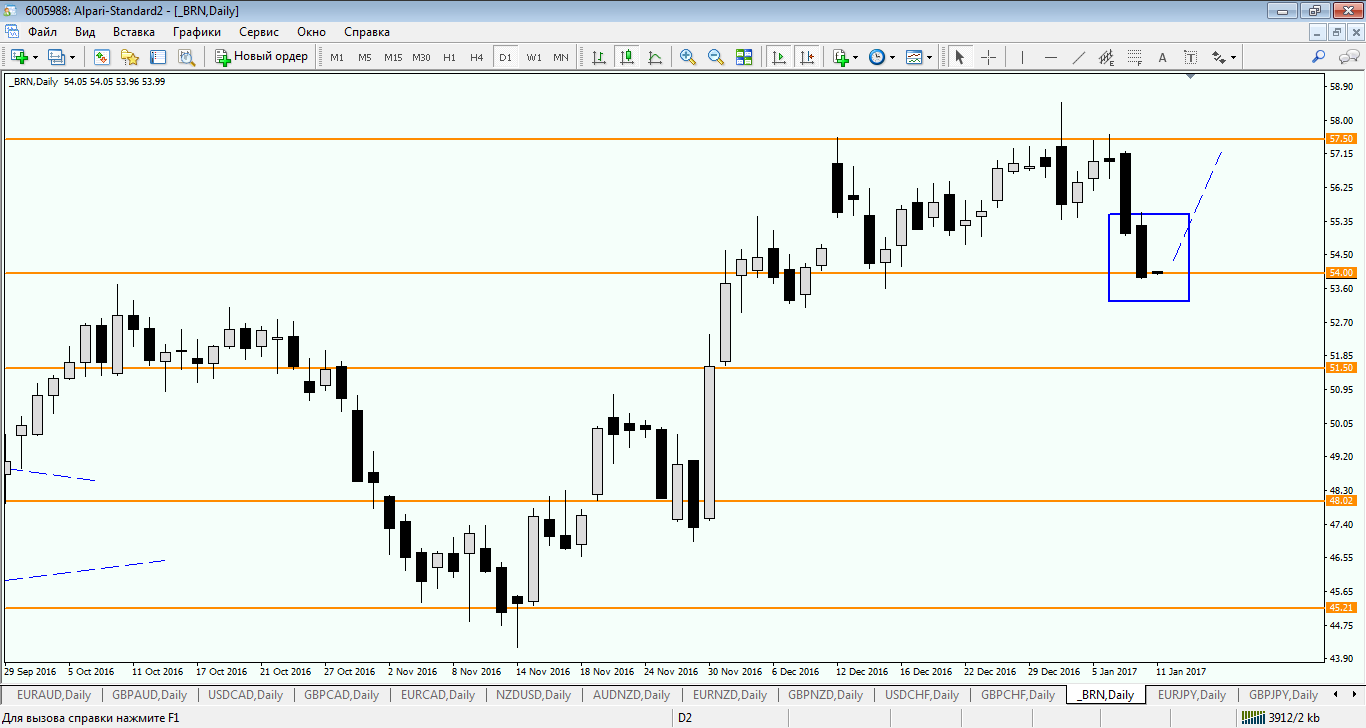Open the Файл menu

(x=42, y=32)
